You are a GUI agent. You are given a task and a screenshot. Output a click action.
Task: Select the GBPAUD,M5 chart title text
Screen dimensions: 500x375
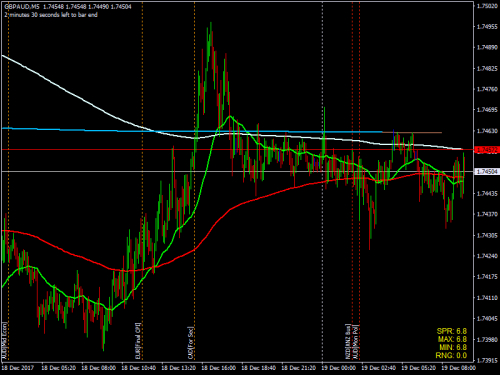point(22,7)
